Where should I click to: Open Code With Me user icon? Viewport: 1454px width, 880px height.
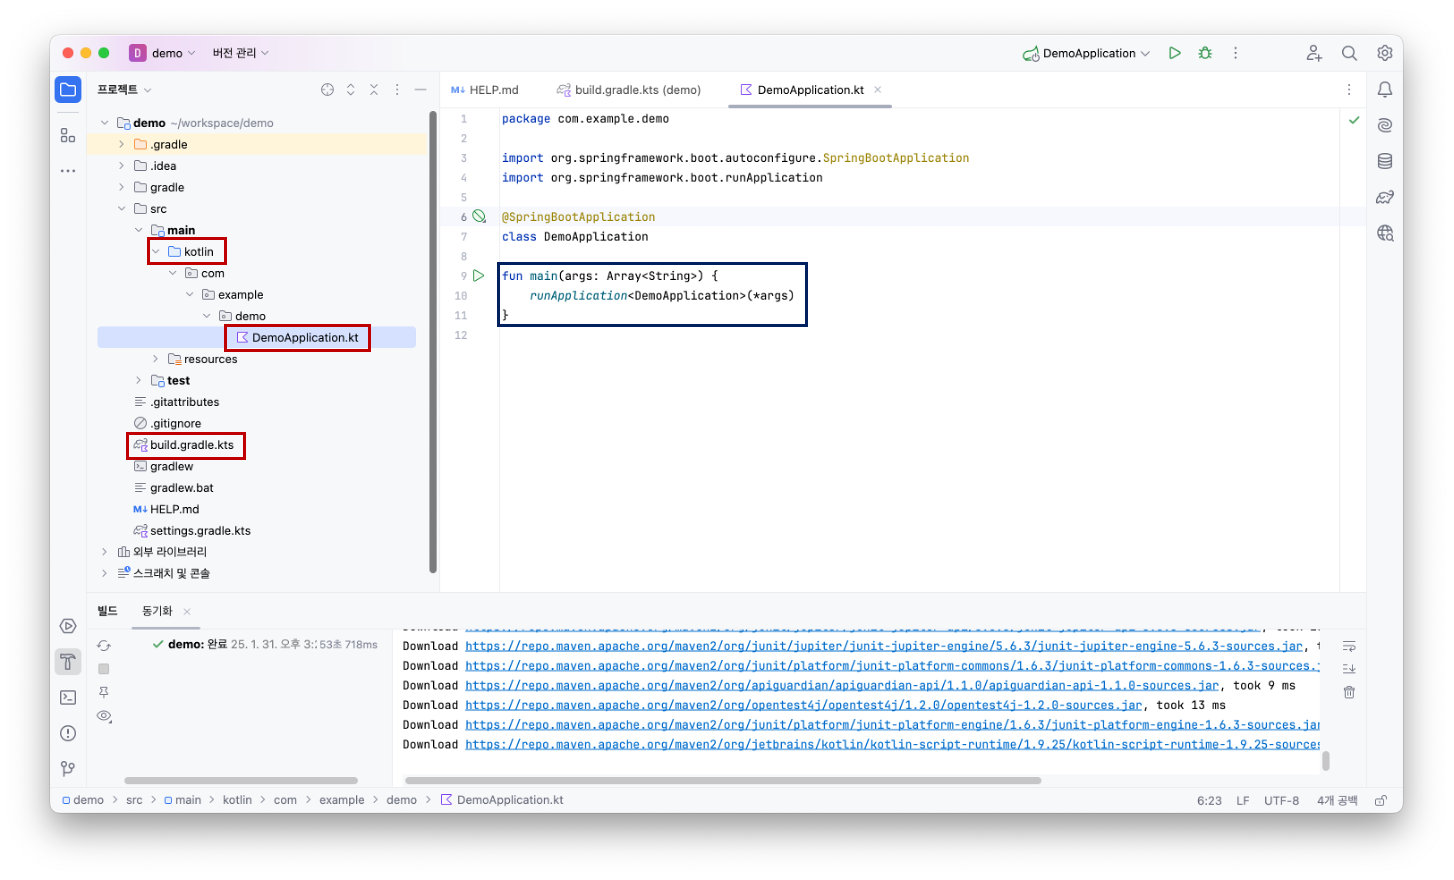tap(1314, 53)
